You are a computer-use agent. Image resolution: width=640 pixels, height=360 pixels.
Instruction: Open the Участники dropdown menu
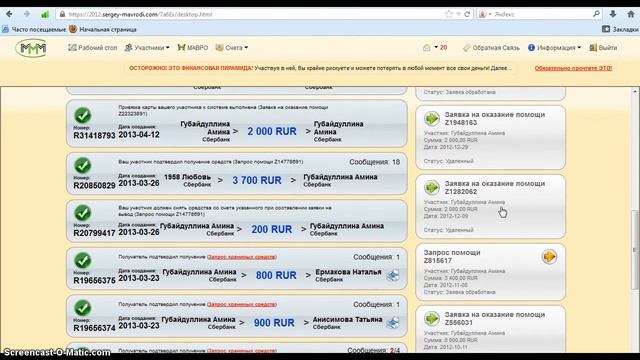tap(147, 48)
